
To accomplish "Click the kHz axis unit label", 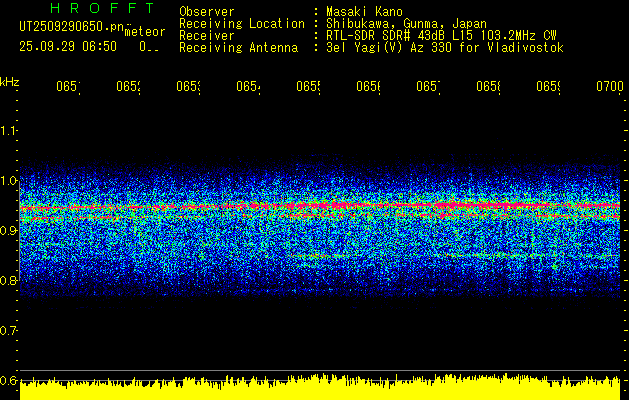I will [9, 82].
